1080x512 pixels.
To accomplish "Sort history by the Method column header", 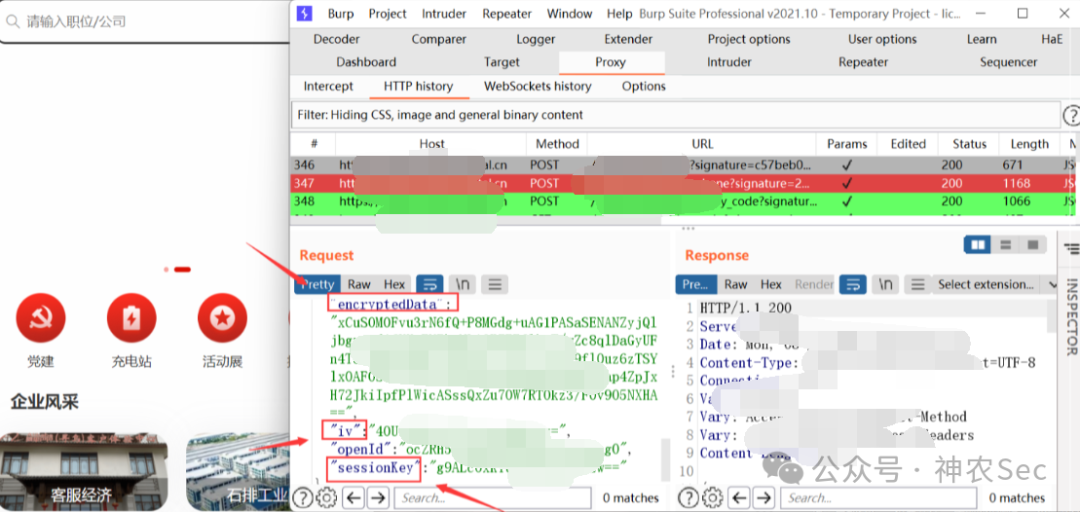I will point(557,144).
